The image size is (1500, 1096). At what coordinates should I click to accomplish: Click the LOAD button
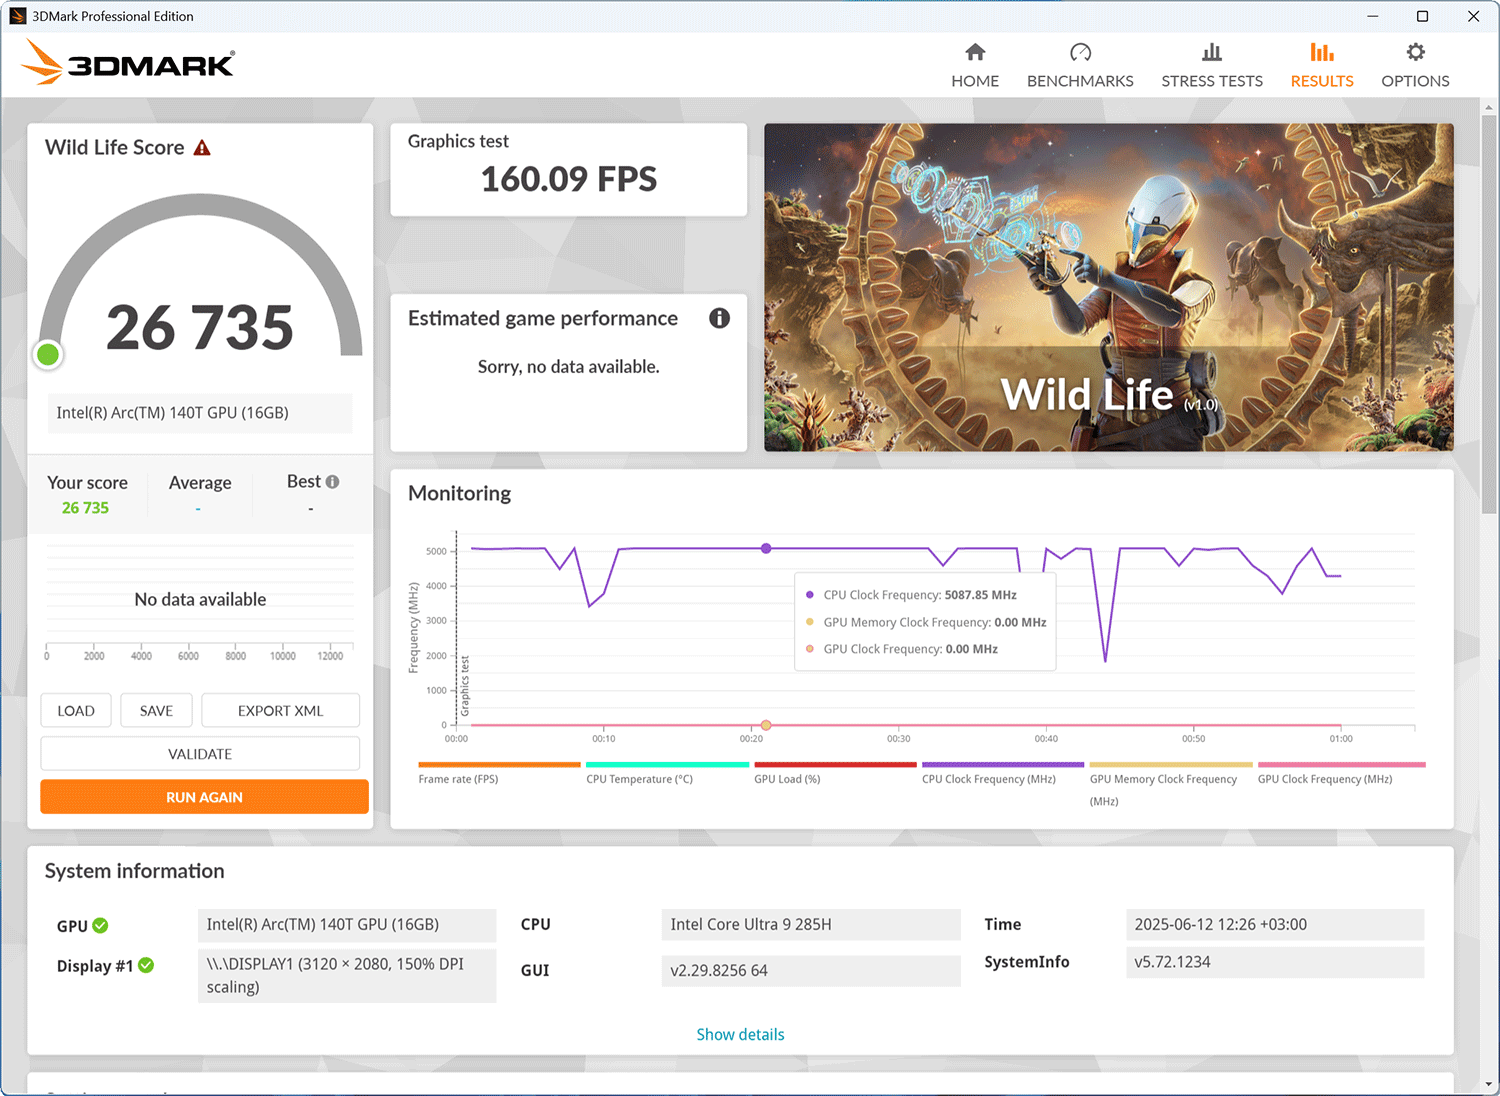pyautogui.click(x=76, y=711)
